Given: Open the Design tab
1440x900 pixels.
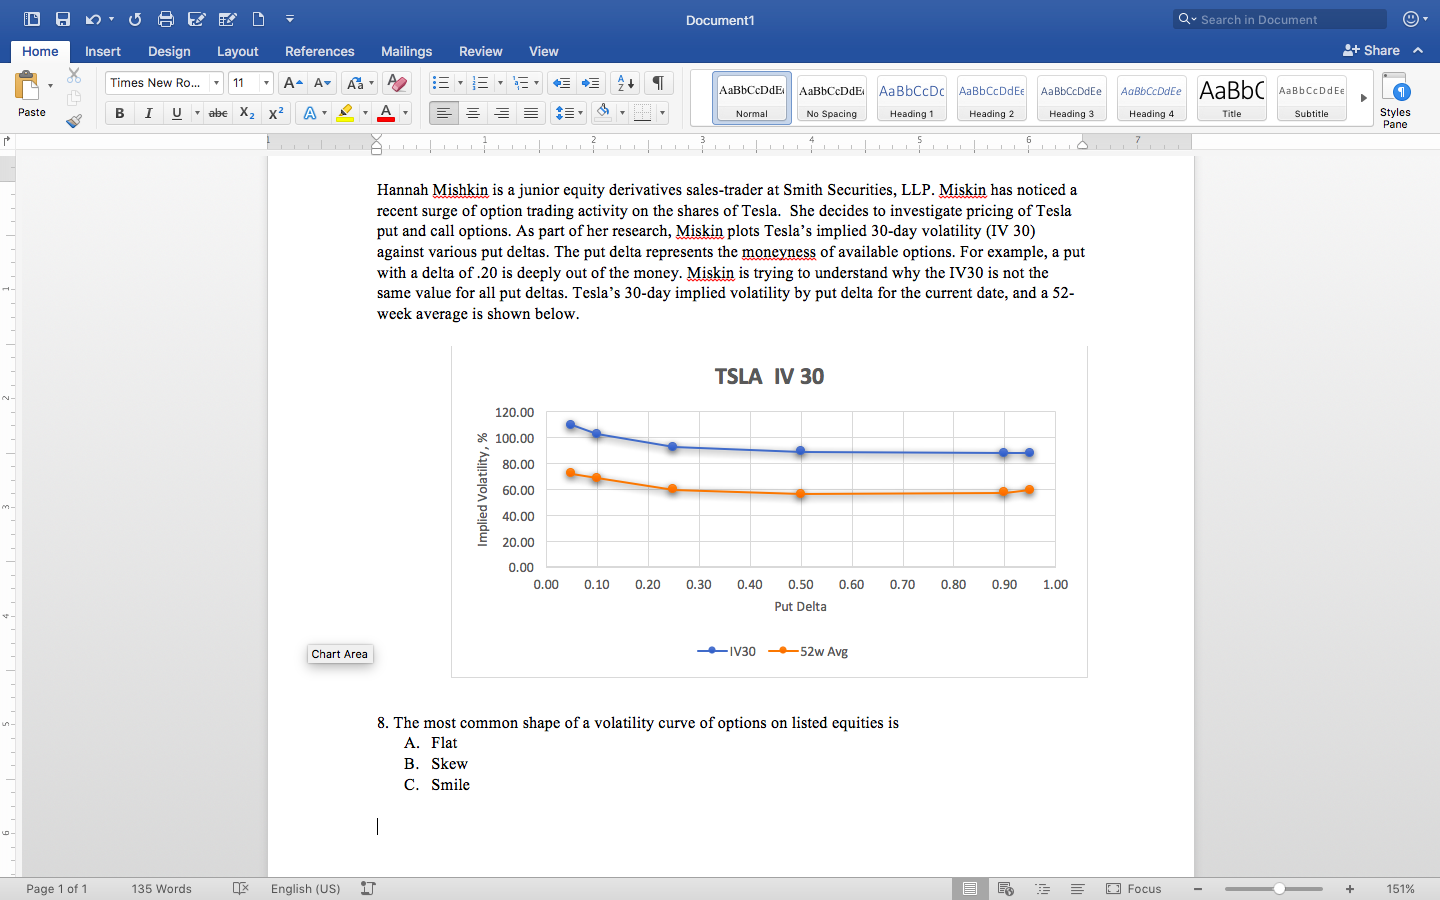Looking at the screenshot, I should (169, 51).
